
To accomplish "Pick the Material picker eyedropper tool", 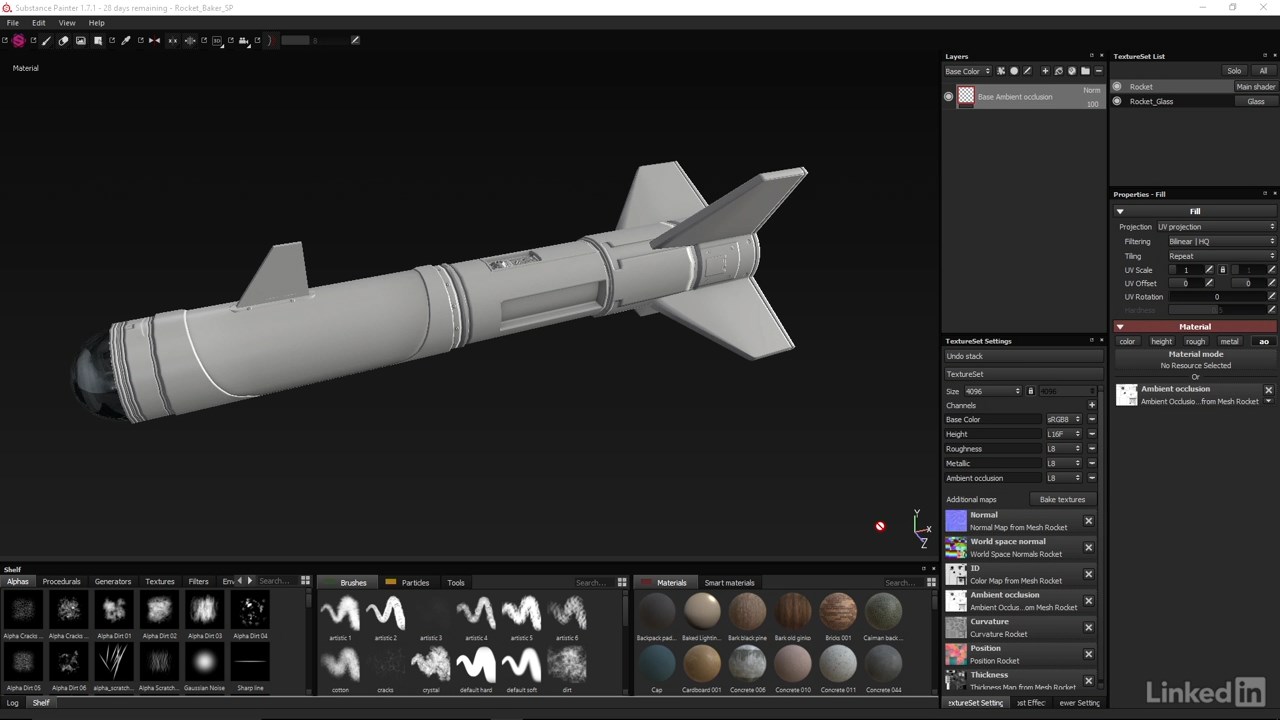I will 126,41.
